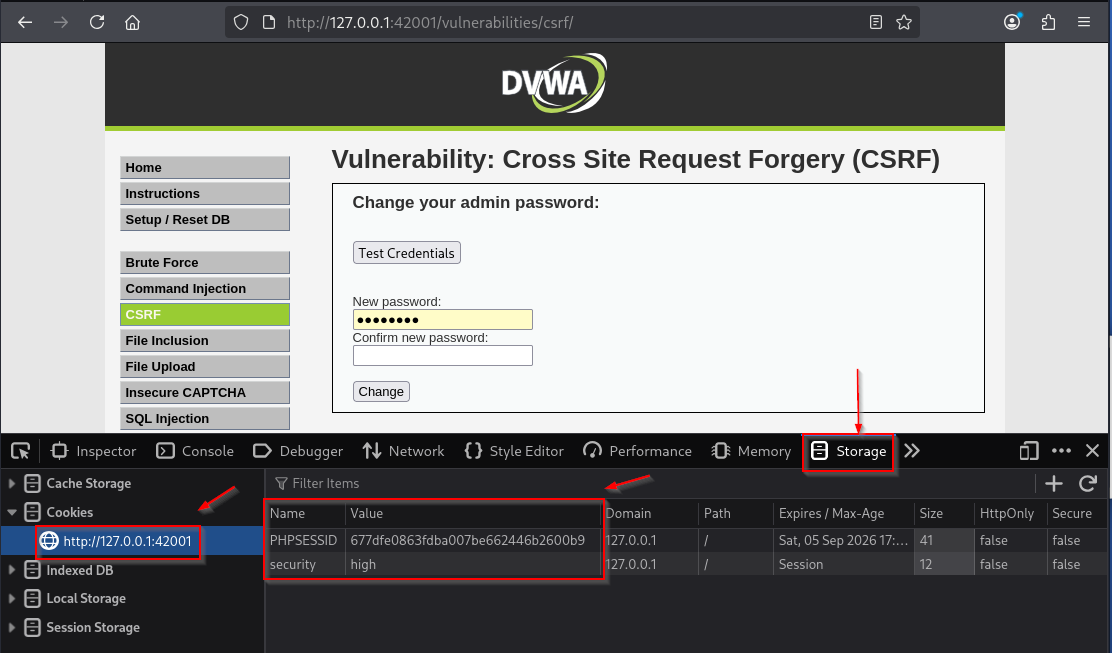Viewport: 1112px width, 653px height.
Task: Open Setup / Reset DB page
Action: click(205, 220)
